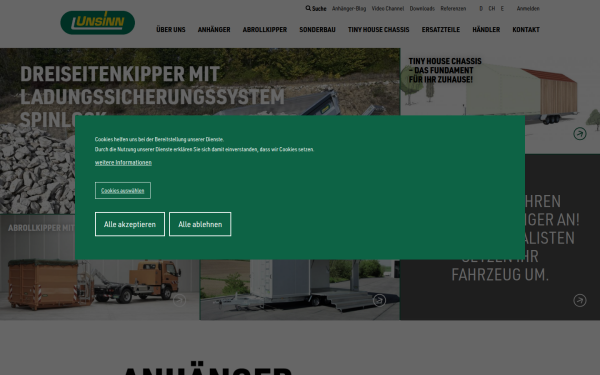Open Ersatzteile menu
This screenshot has width=600, height=375.
tap(441, 29)
